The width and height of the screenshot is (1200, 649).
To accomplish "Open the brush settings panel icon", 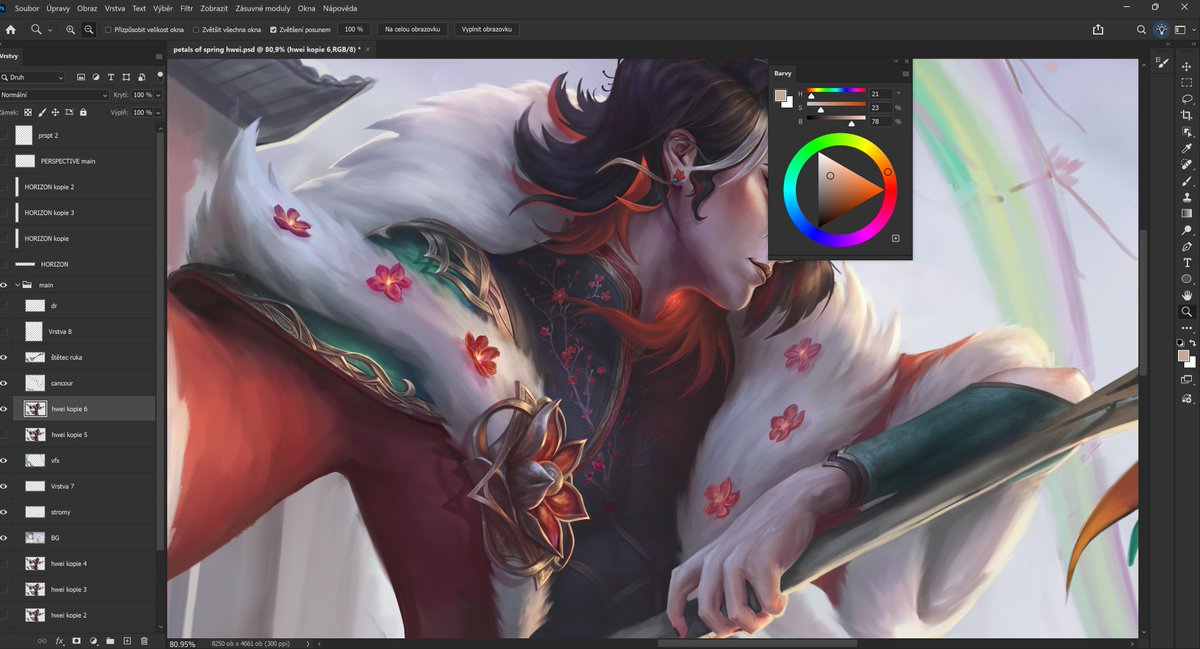I will click(x=1163, y=62).
